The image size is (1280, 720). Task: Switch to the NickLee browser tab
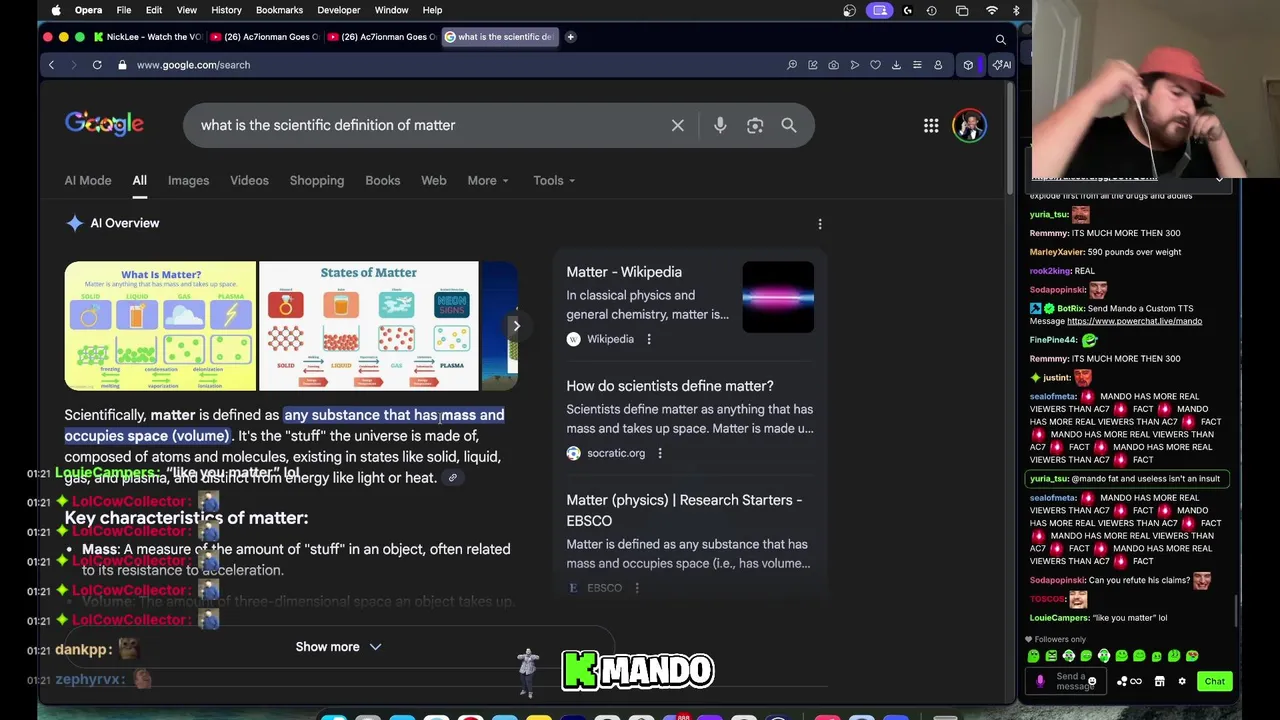[x=148, y=37]
